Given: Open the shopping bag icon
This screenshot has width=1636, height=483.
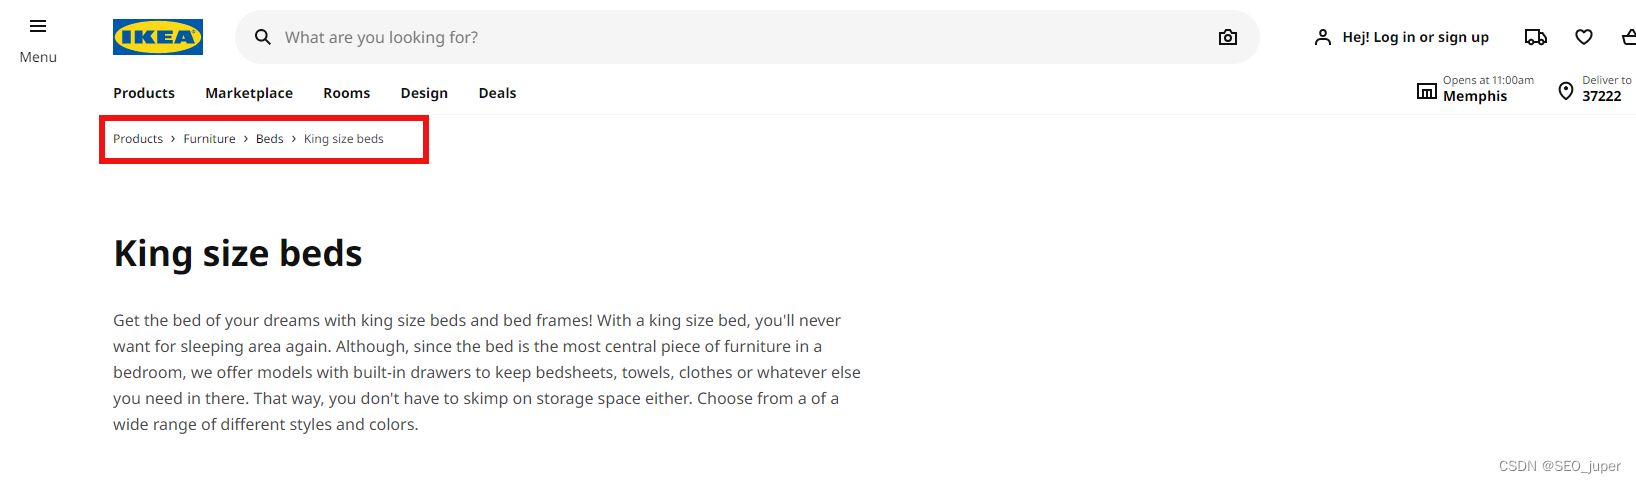Looking at the screenshot, I should coord(1628,37).
